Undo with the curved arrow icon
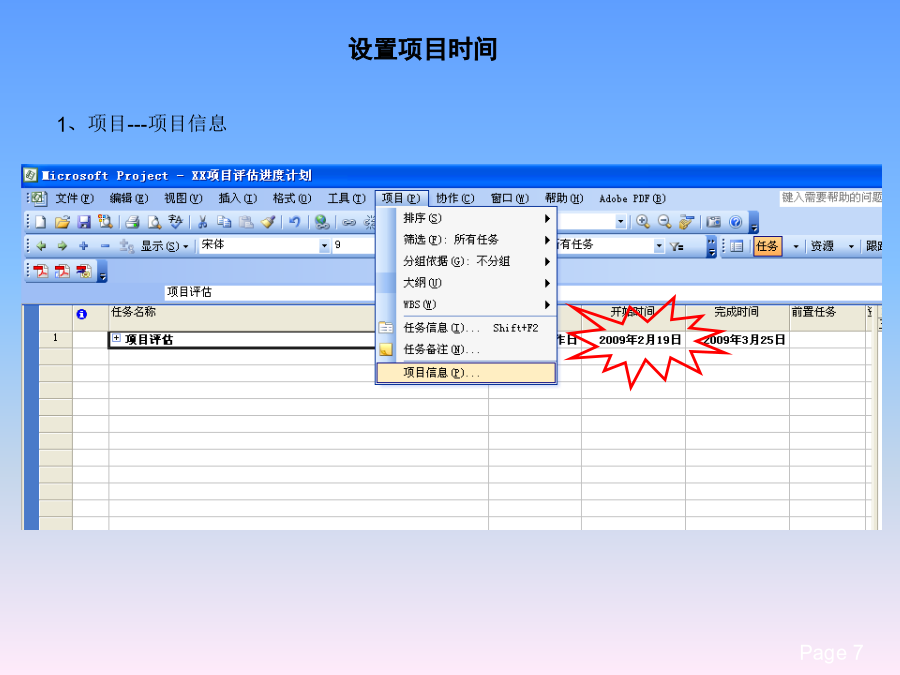Image resolution: width=900 pixels, height=675 pixels. (x=294, y=222)
